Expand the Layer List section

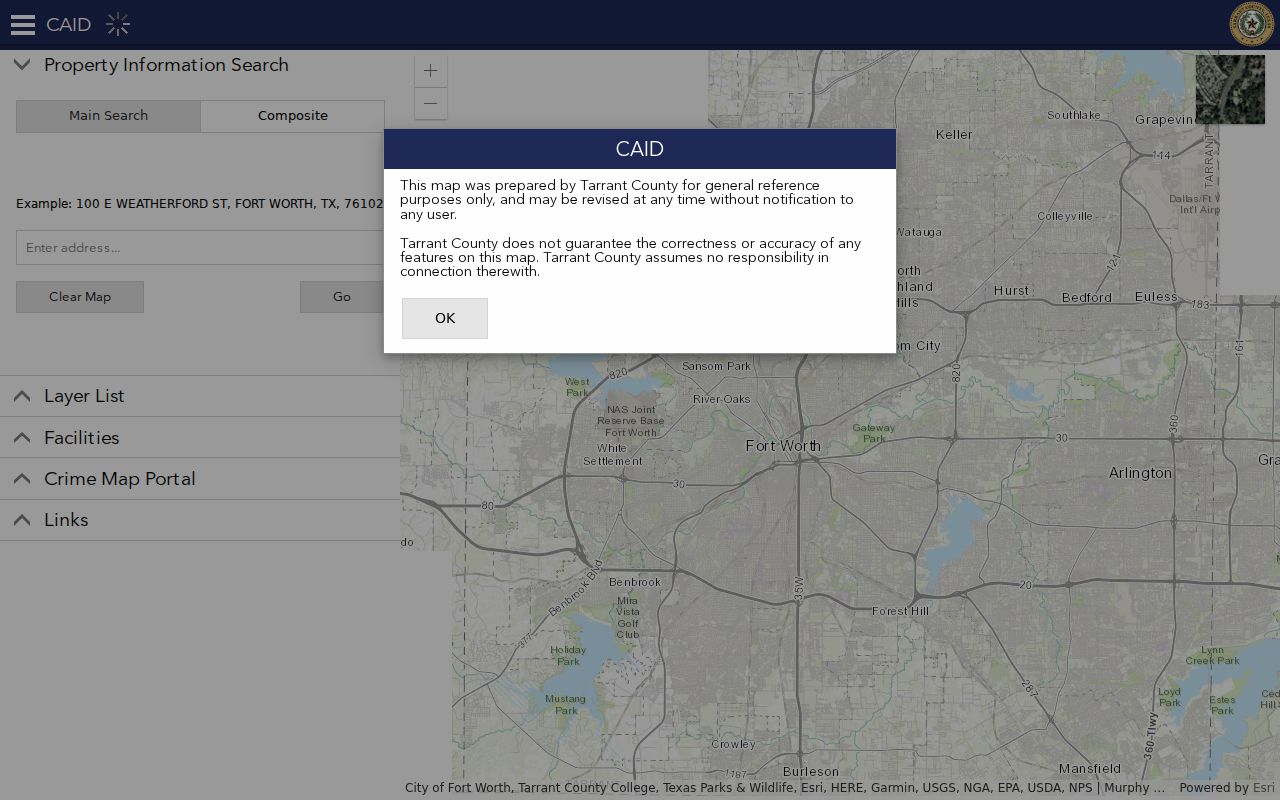[x=200, y=396]
